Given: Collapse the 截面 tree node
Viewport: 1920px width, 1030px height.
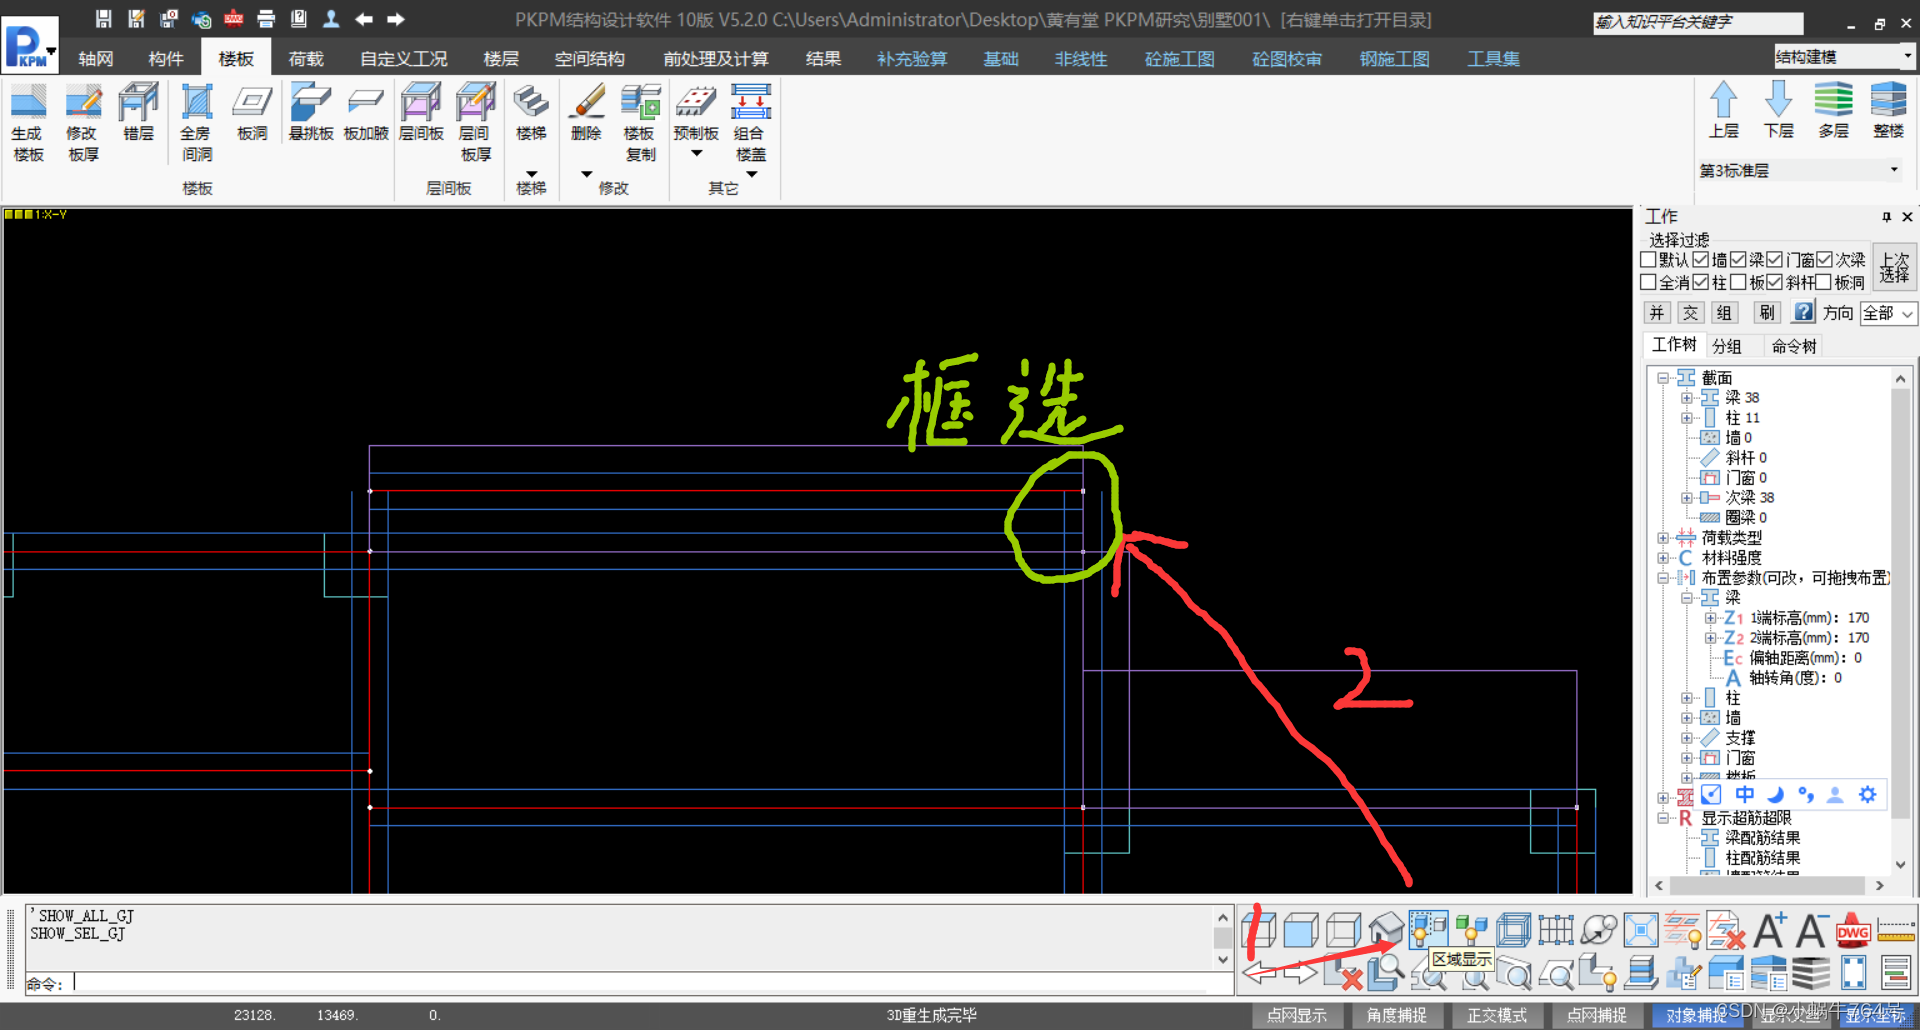Looking at the screenshot, I should click(1662, 378).
